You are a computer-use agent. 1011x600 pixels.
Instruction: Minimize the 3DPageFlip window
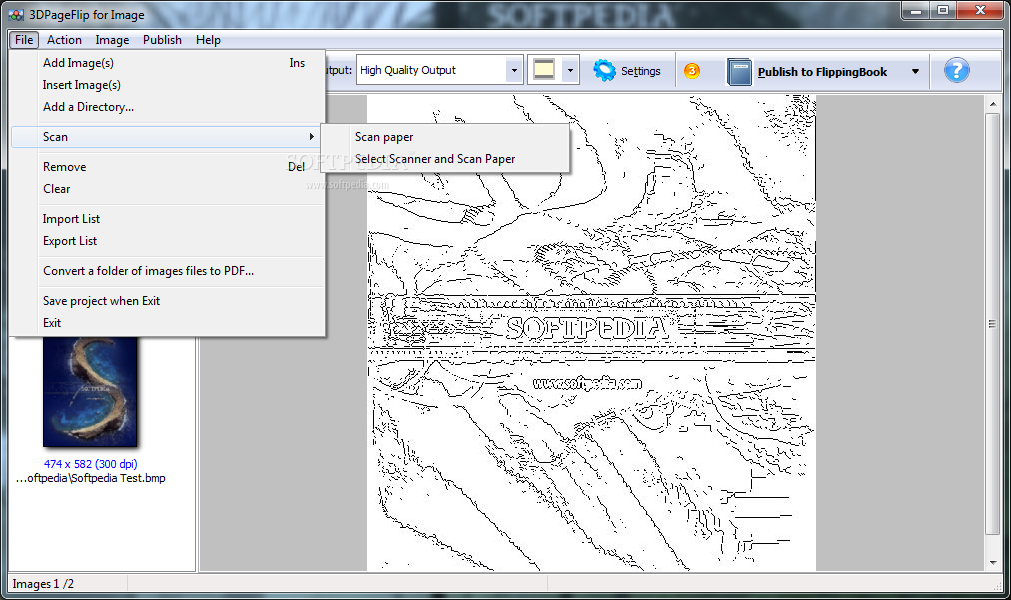[x=915, y=10]
